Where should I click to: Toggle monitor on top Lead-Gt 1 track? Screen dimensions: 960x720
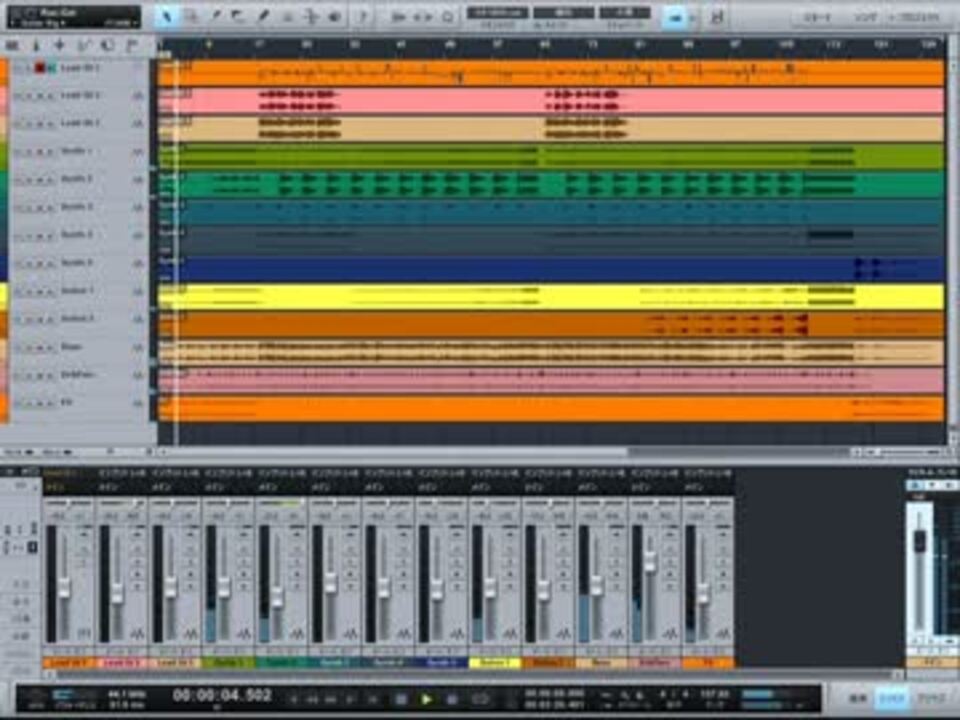coord(51,68)
